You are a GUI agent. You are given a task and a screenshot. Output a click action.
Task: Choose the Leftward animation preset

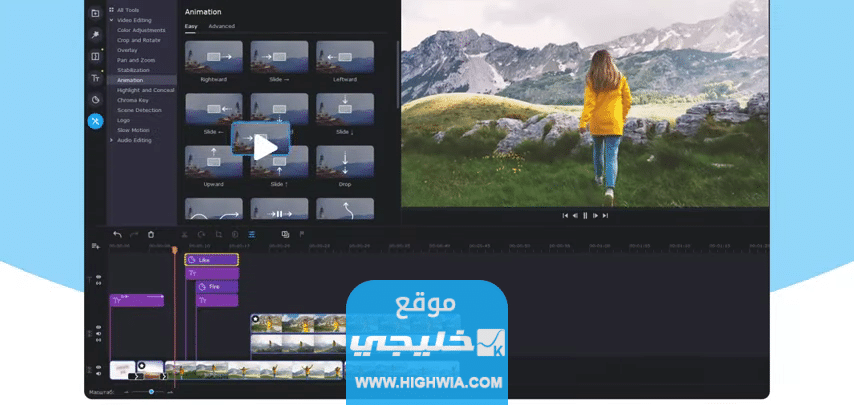[345, 57]
